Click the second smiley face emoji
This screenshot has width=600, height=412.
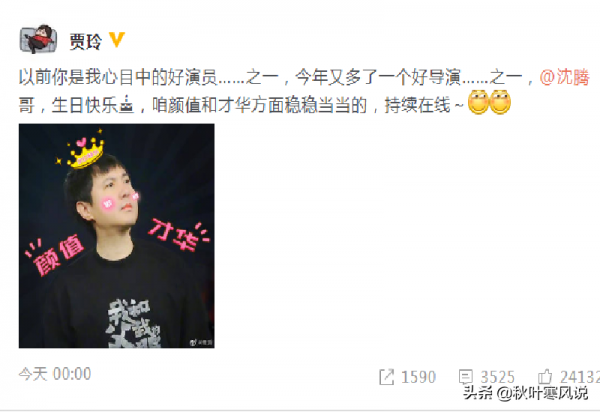pos(500,103)
